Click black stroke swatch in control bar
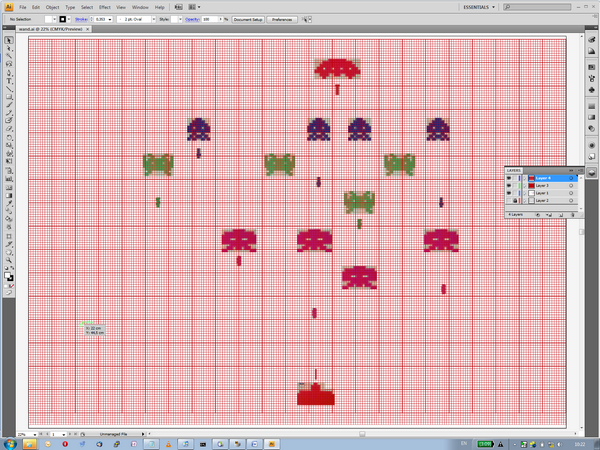 click(x=63, y=19)
